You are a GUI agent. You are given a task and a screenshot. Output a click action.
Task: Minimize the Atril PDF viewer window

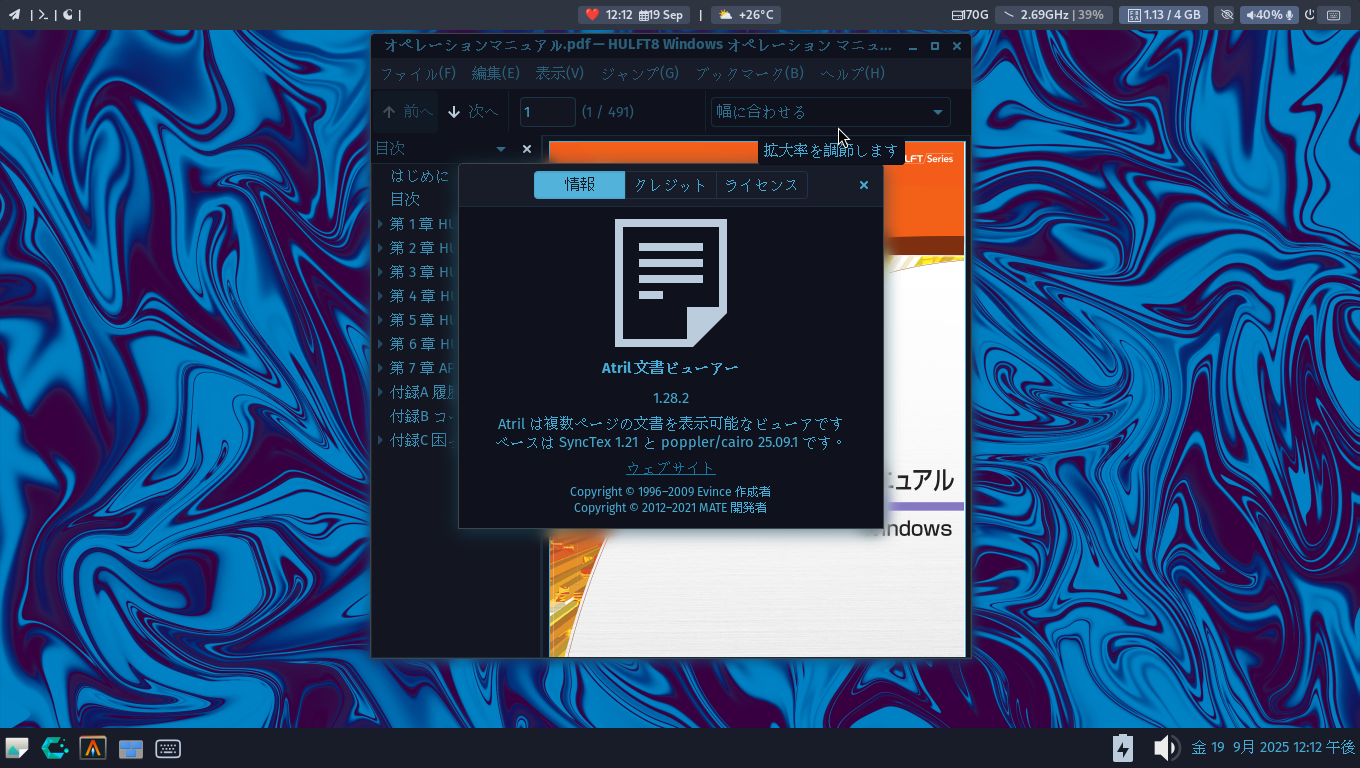pos(913,46)
